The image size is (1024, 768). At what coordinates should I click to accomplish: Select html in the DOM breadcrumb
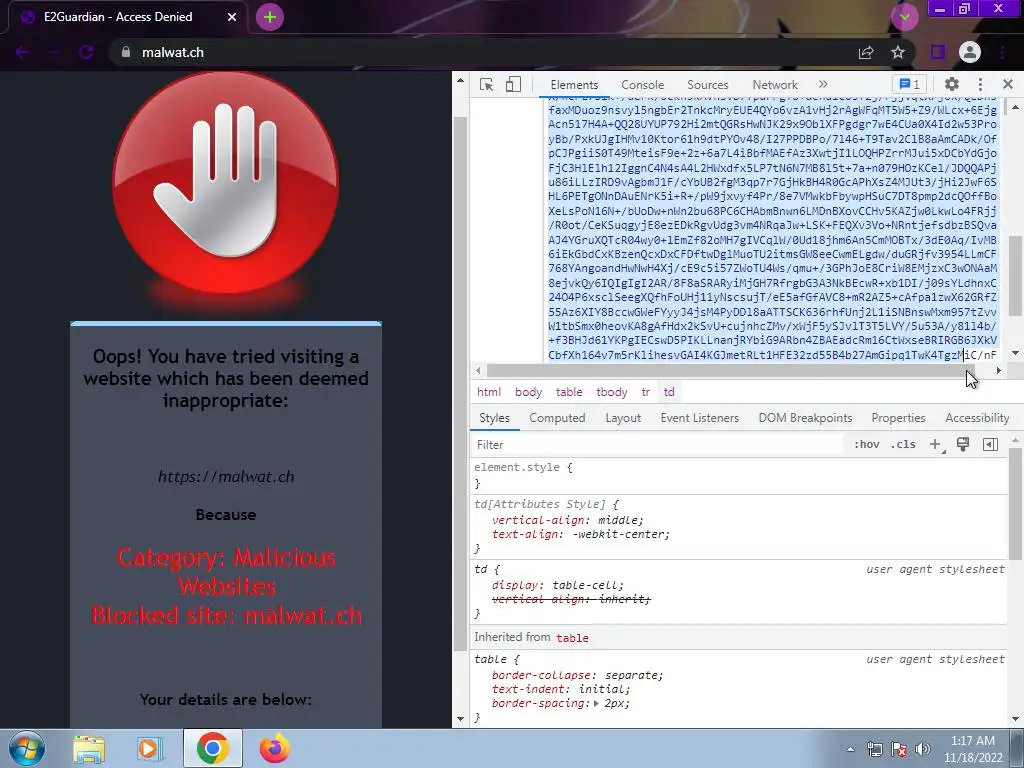click(x=489, y=392)
